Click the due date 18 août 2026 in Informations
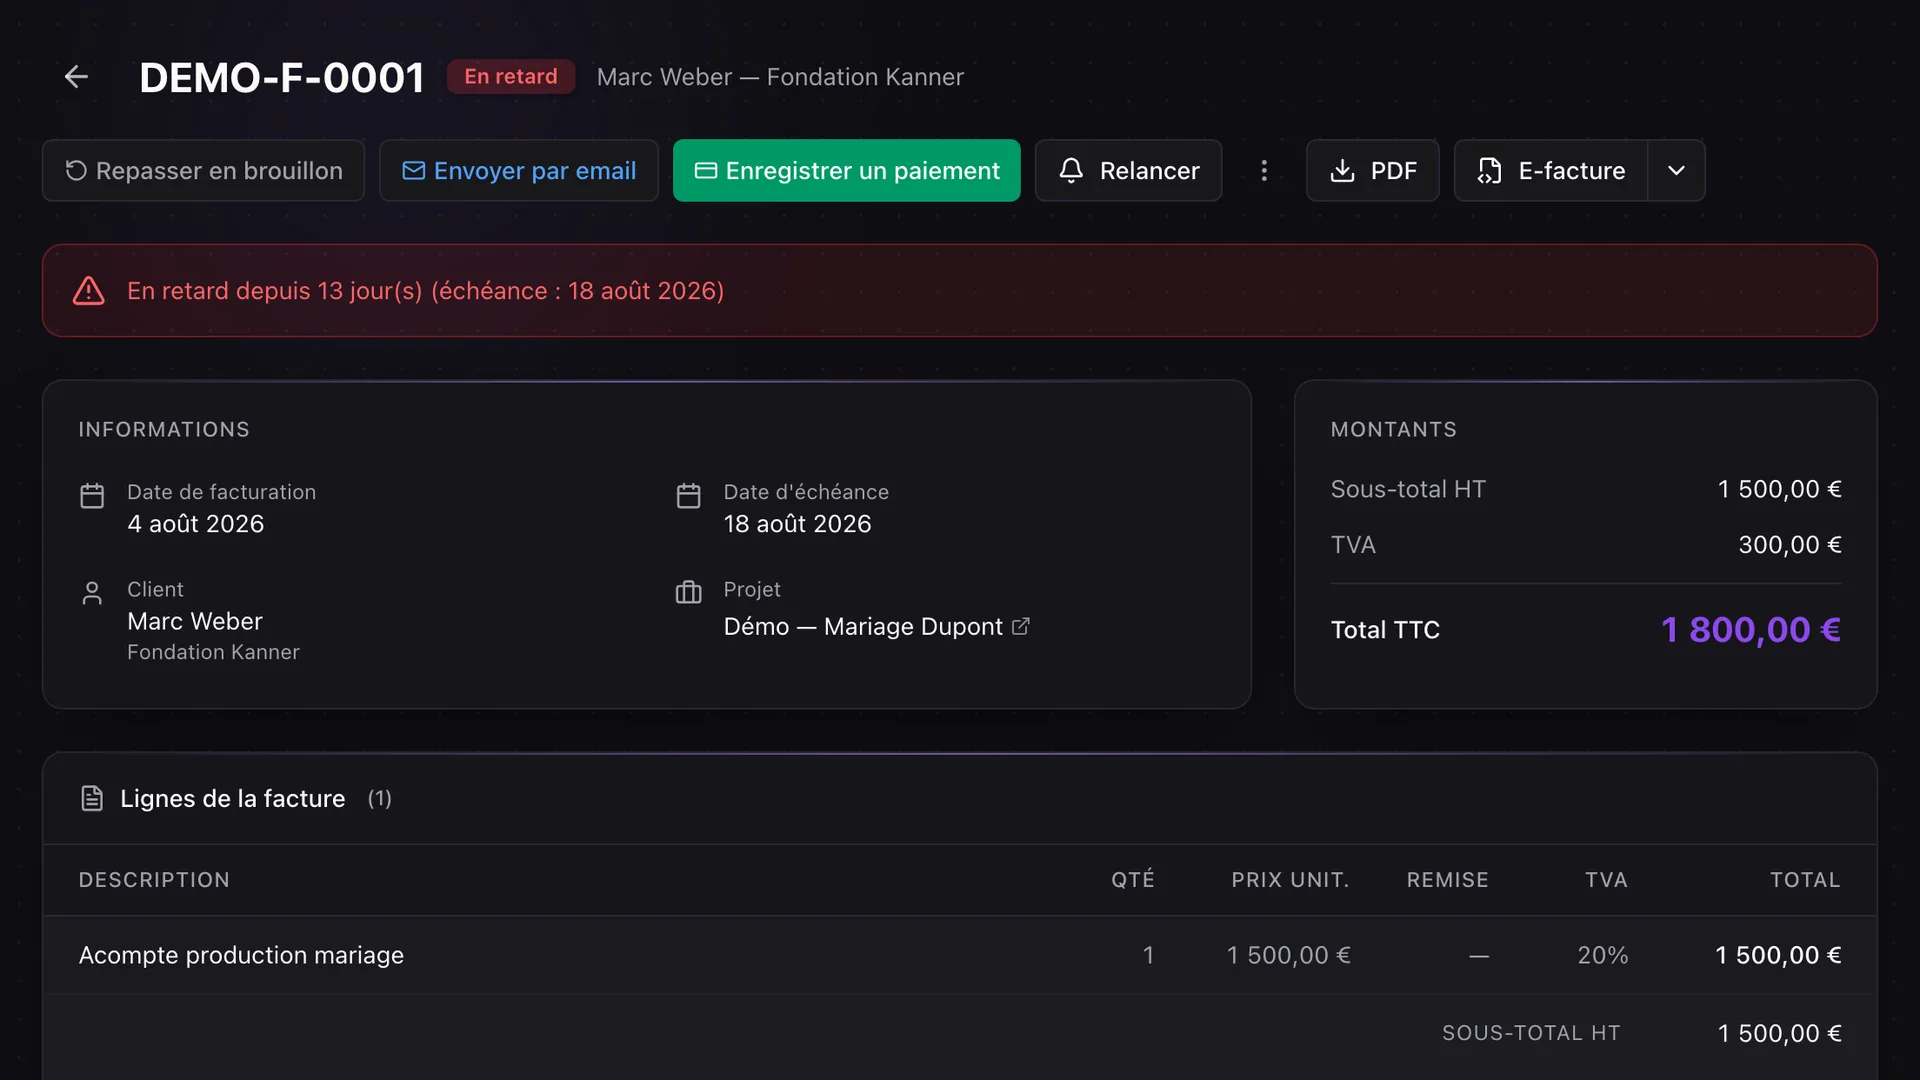The image size is (1920, 1080). pos(797,524)
